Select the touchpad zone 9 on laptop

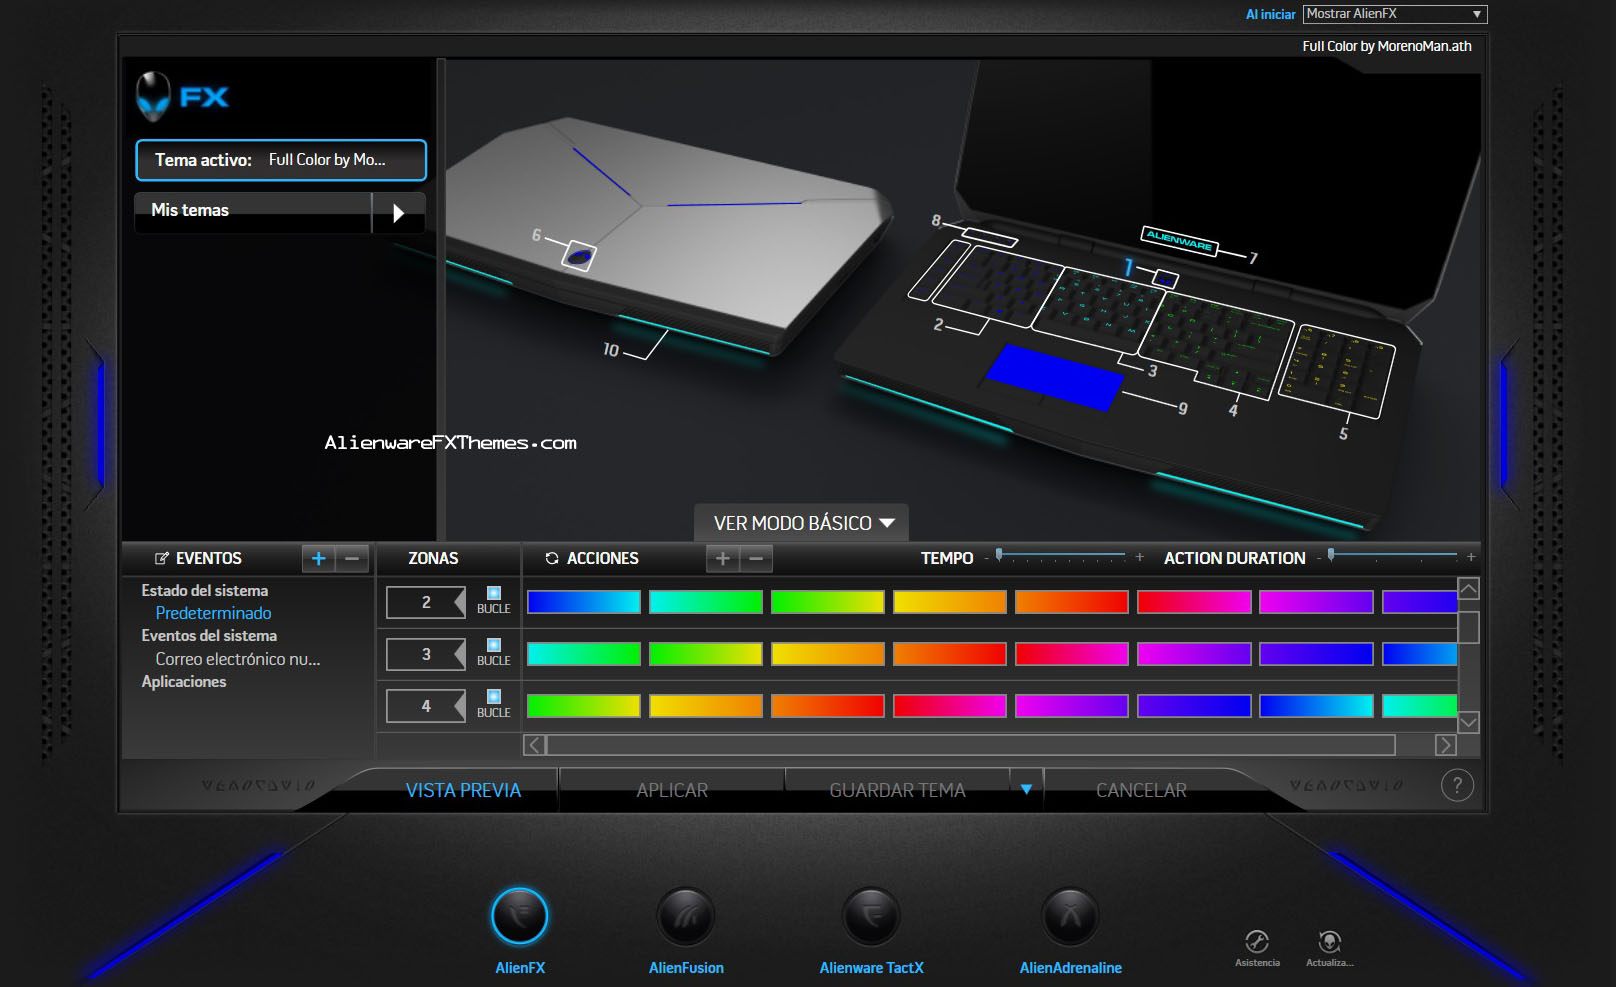click(1054, 375)
